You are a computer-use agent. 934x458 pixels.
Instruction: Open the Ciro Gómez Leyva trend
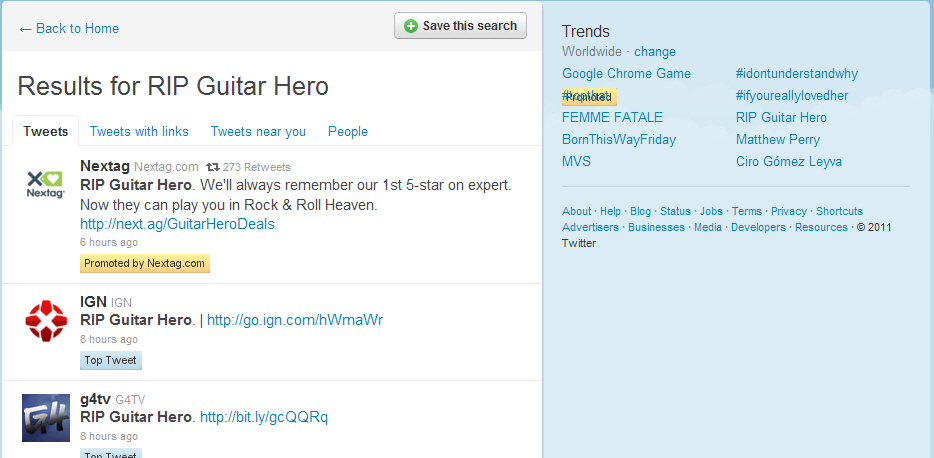pos(789,161)
